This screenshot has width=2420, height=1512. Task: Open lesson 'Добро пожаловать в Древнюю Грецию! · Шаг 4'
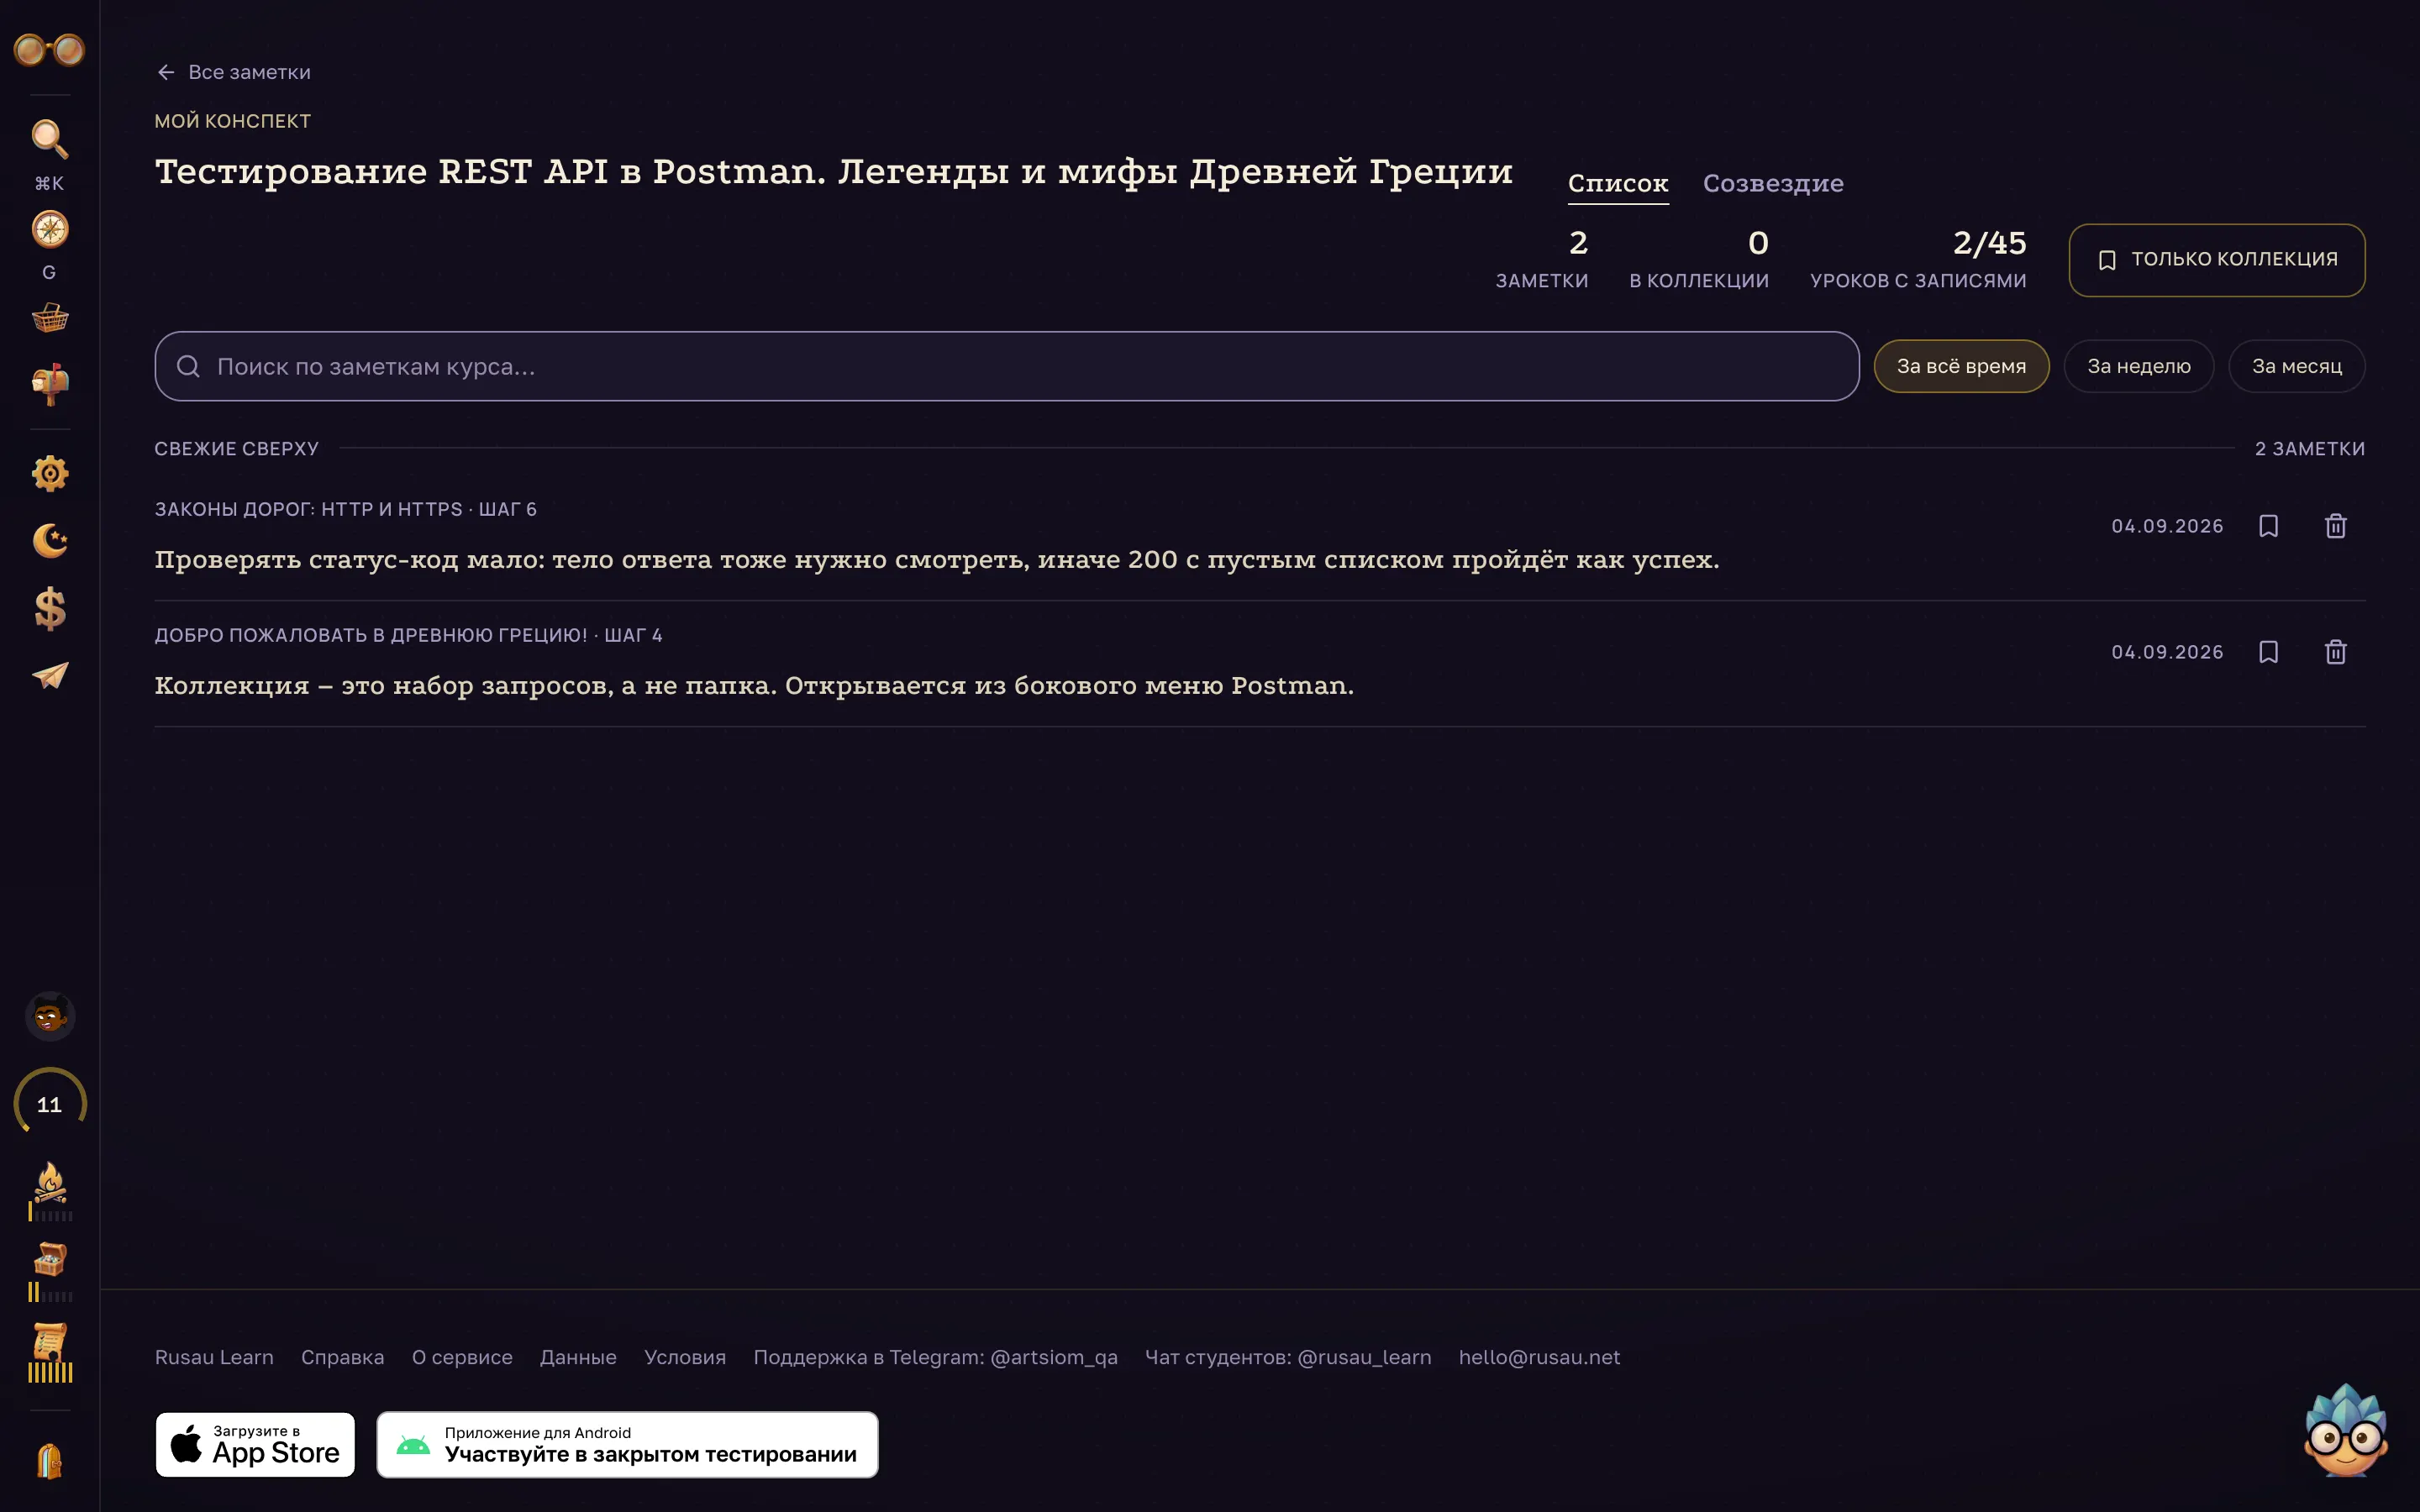pyautogui.click(x=408, y=635)
